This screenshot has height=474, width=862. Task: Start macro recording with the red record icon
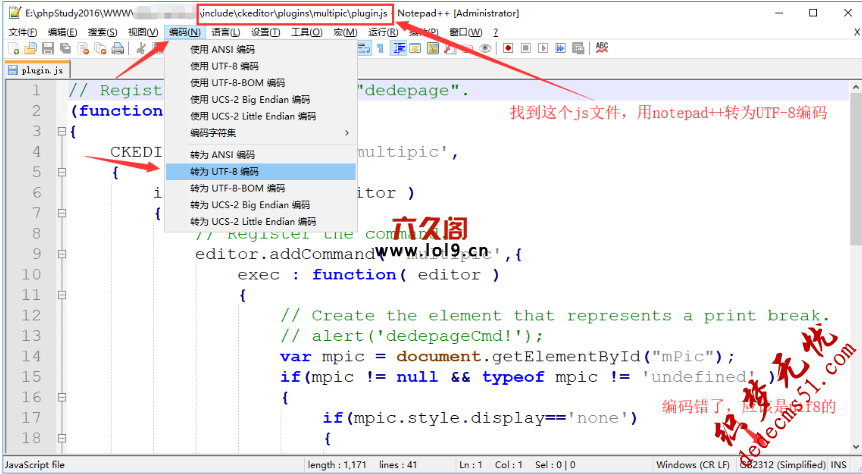[x=508, y=48]
